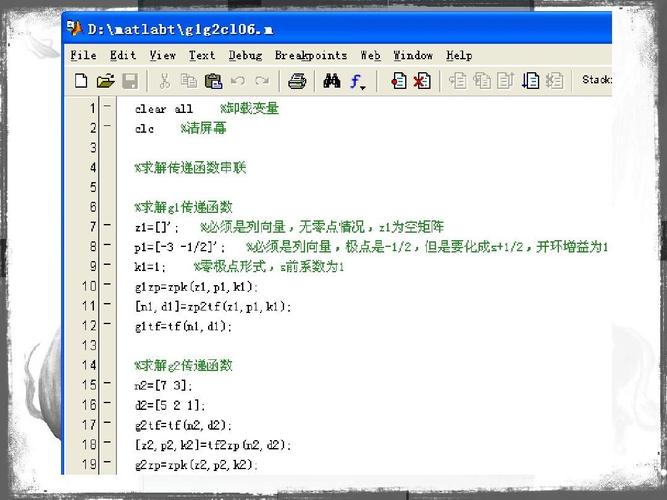Viewport: 667px width, 500px height.
Task: Click the code 'g1zp=zpk(z1,p1,k1);'
Action: click(196, 287)
